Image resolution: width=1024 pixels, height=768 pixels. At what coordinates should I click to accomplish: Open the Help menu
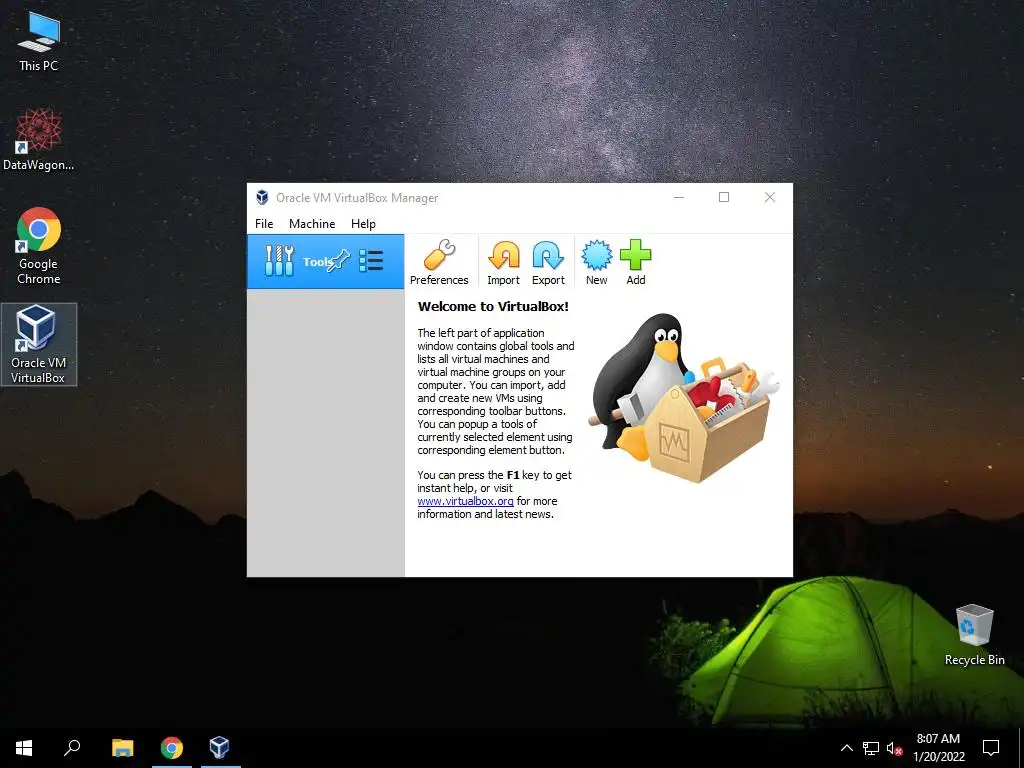363,223
